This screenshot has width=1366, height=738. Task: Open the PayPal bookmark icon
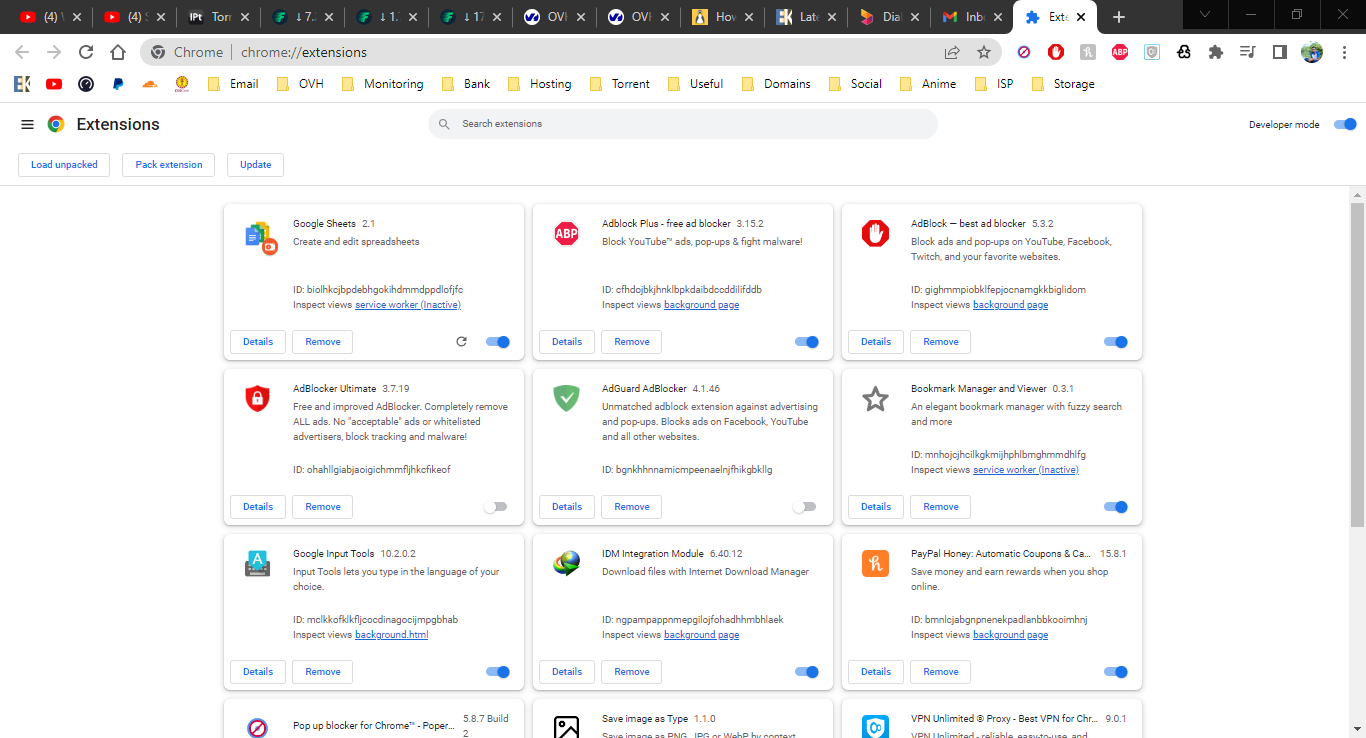point(118,84)
